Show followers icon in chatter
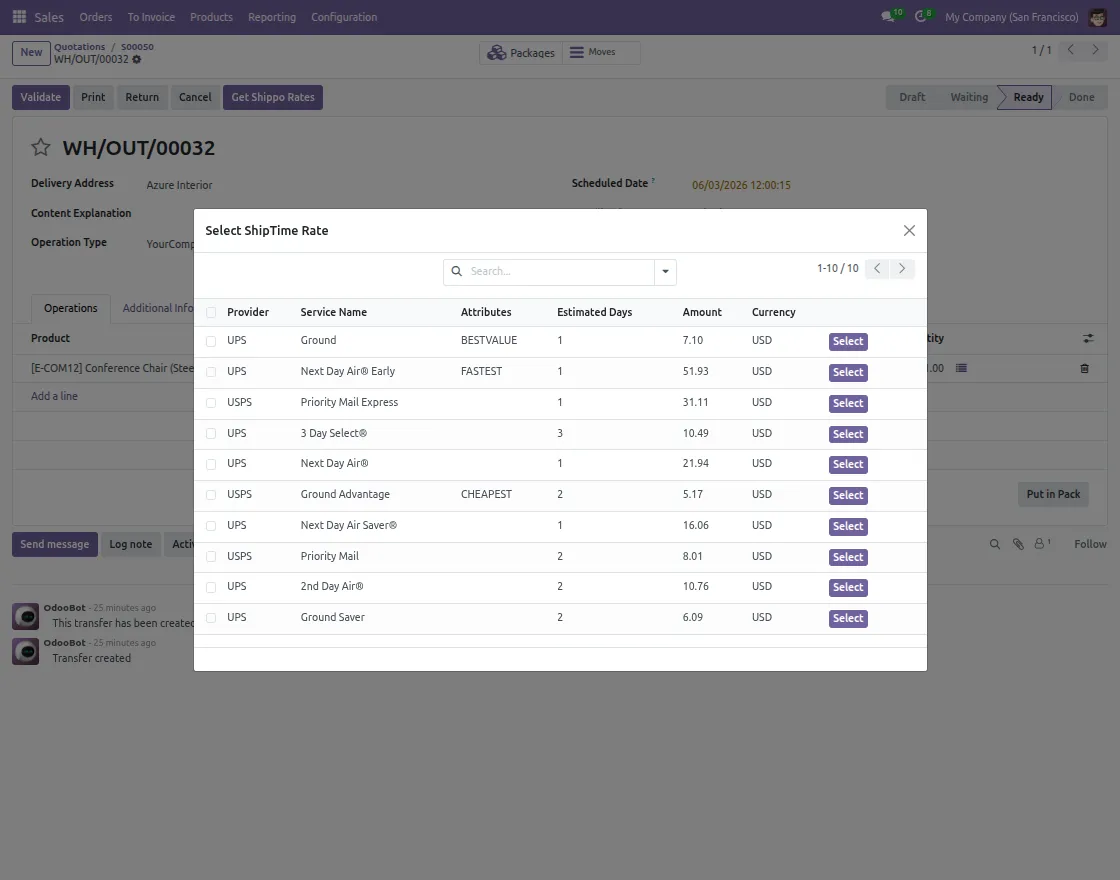 (x=1042, y=544)
